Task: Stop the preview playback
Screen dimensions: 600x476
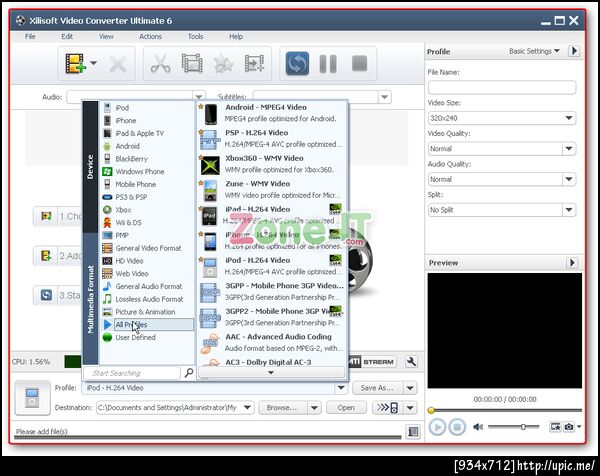Action: (x=457, y=427)
